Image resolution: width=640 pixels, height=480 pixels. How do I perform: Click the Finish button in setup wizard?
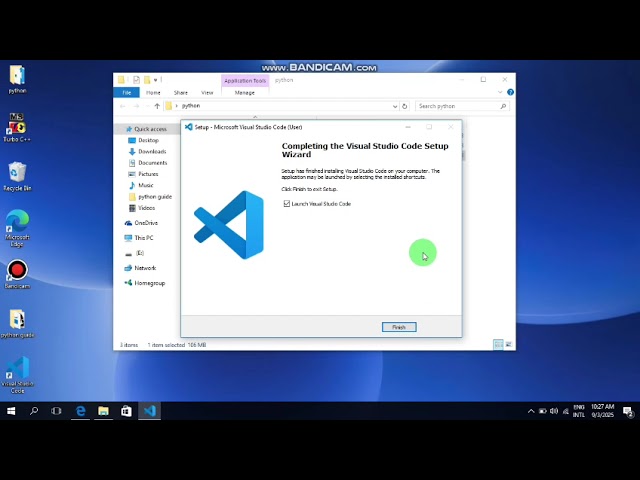399,327
